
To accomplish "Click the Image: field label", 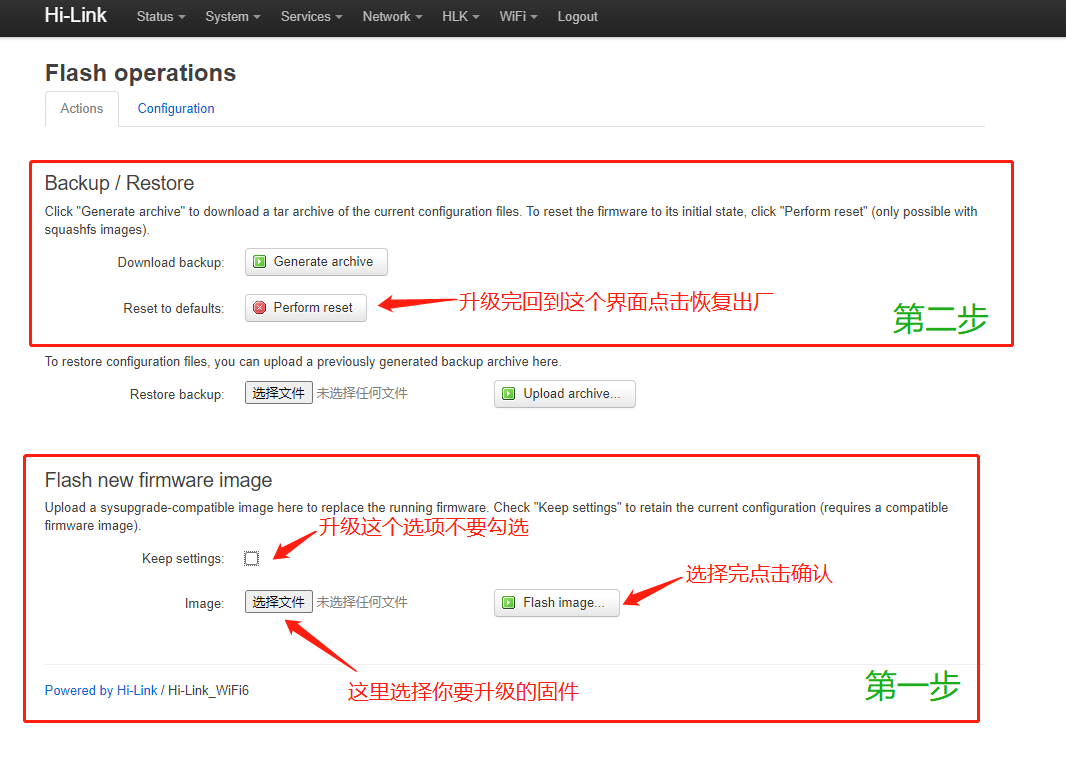I will click(x=204, y=603).
